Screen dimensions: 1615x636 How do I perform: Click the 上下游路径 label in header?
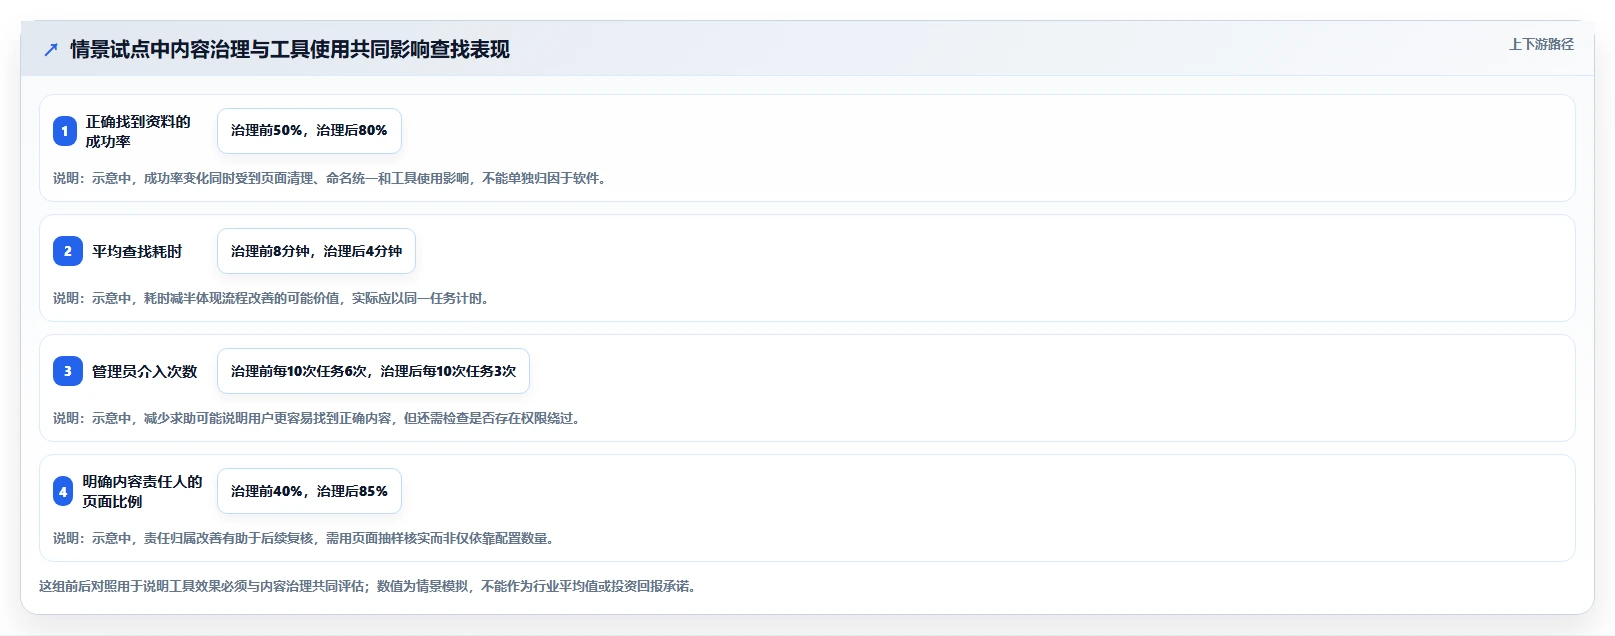coord(1541,44)
